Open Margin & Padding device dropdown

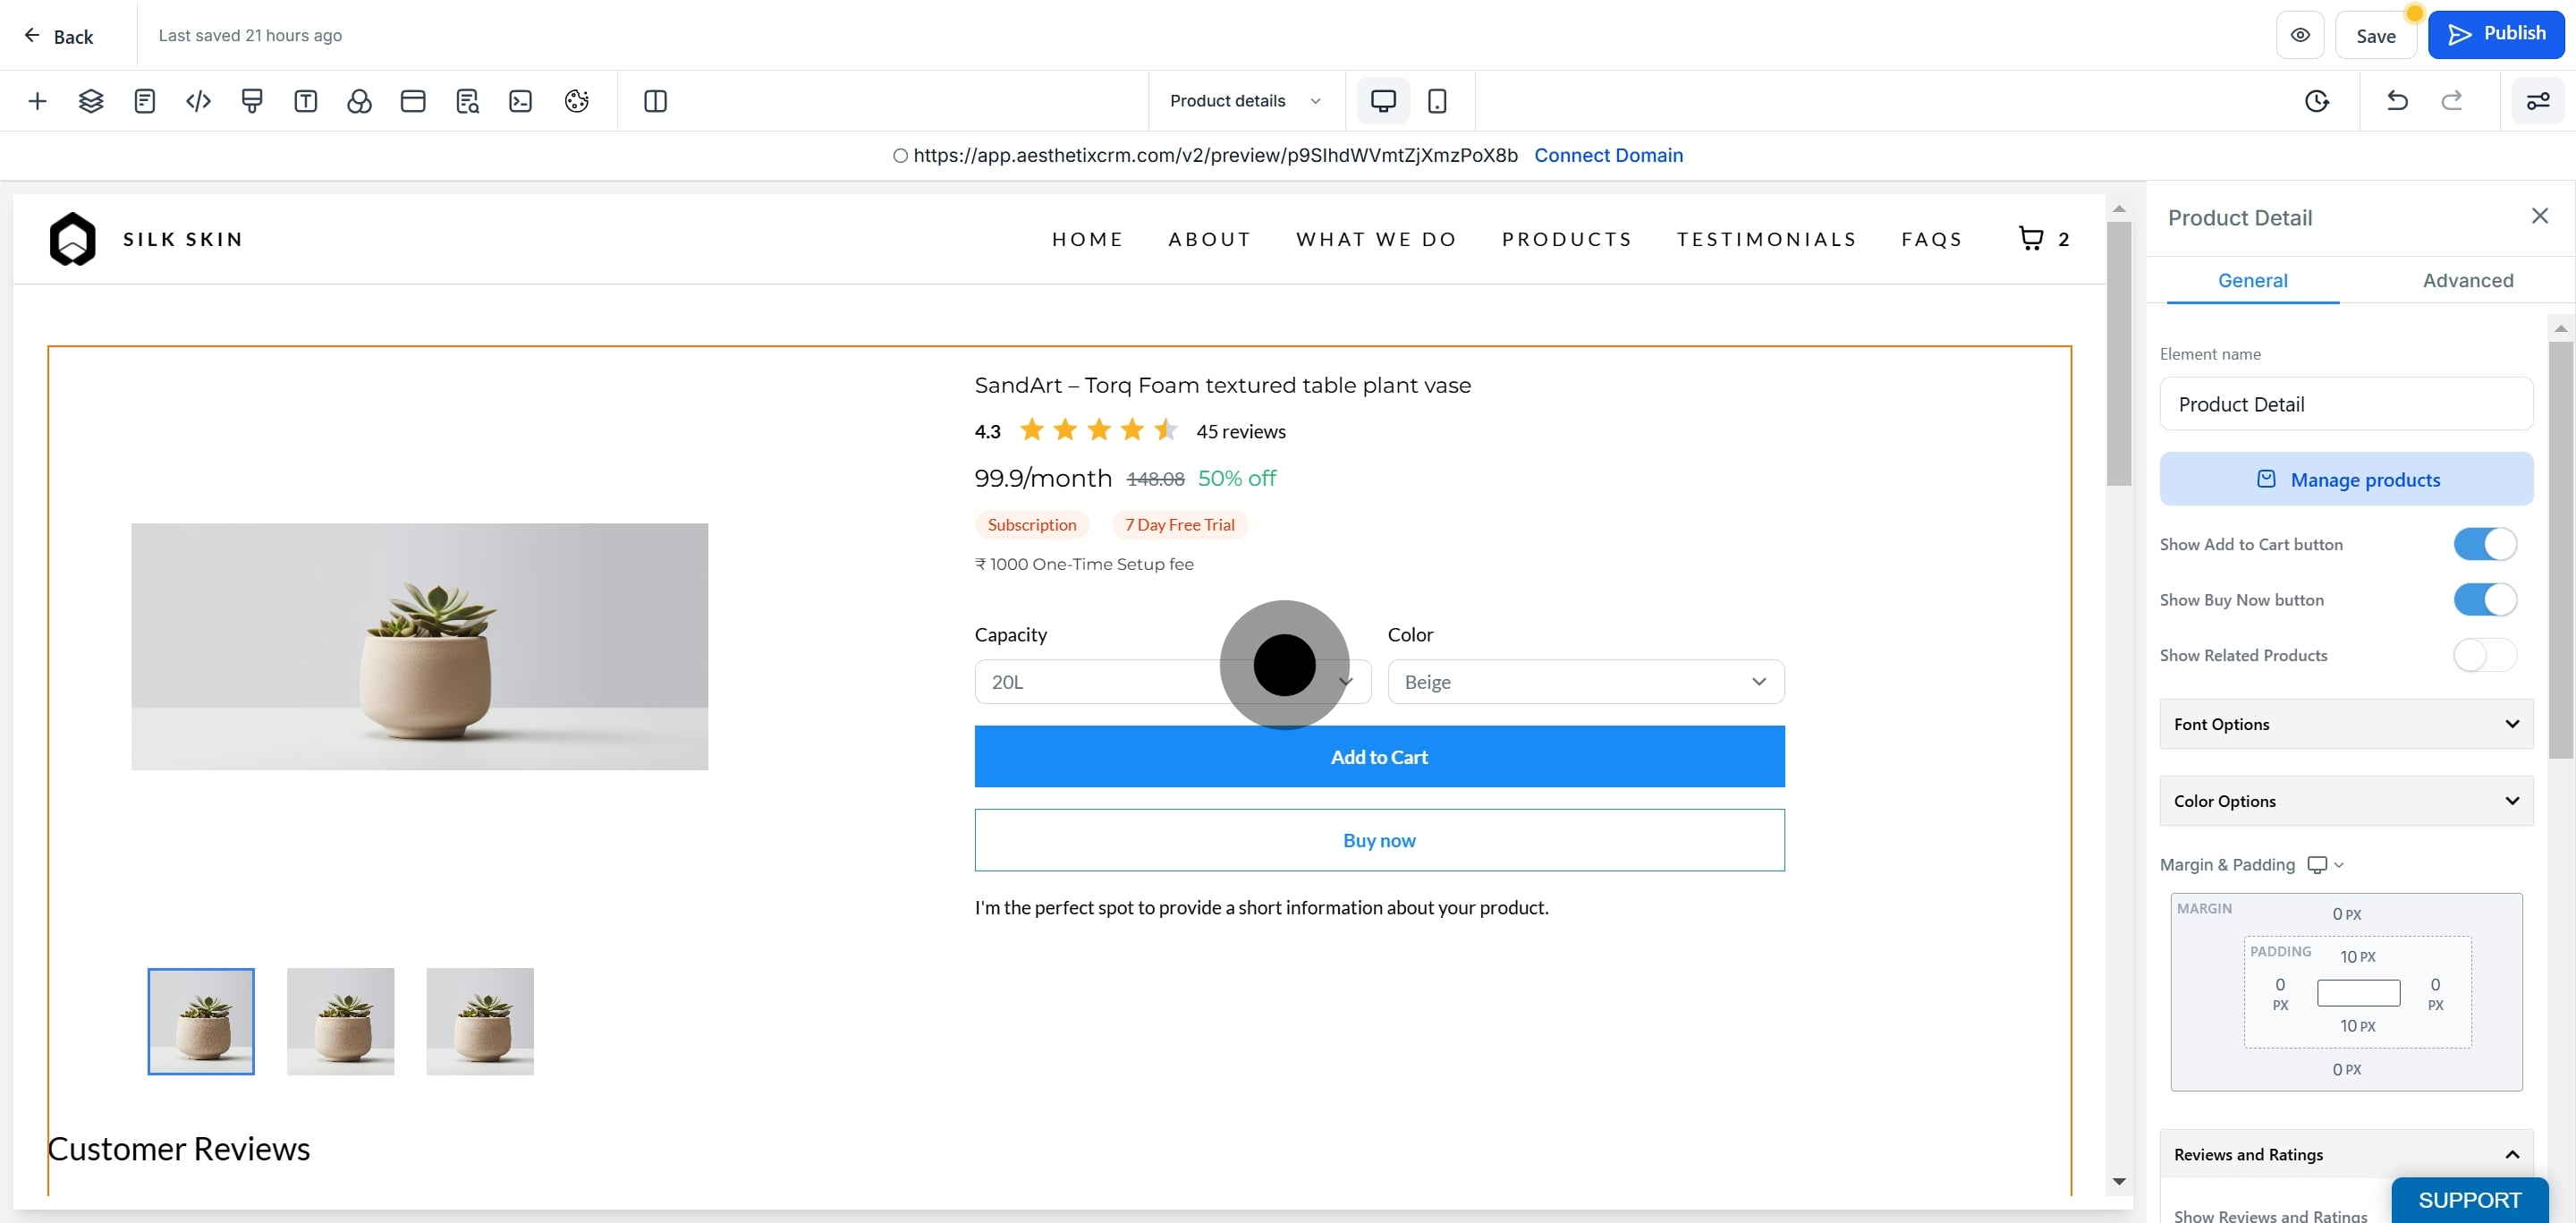coord(2326,864)
